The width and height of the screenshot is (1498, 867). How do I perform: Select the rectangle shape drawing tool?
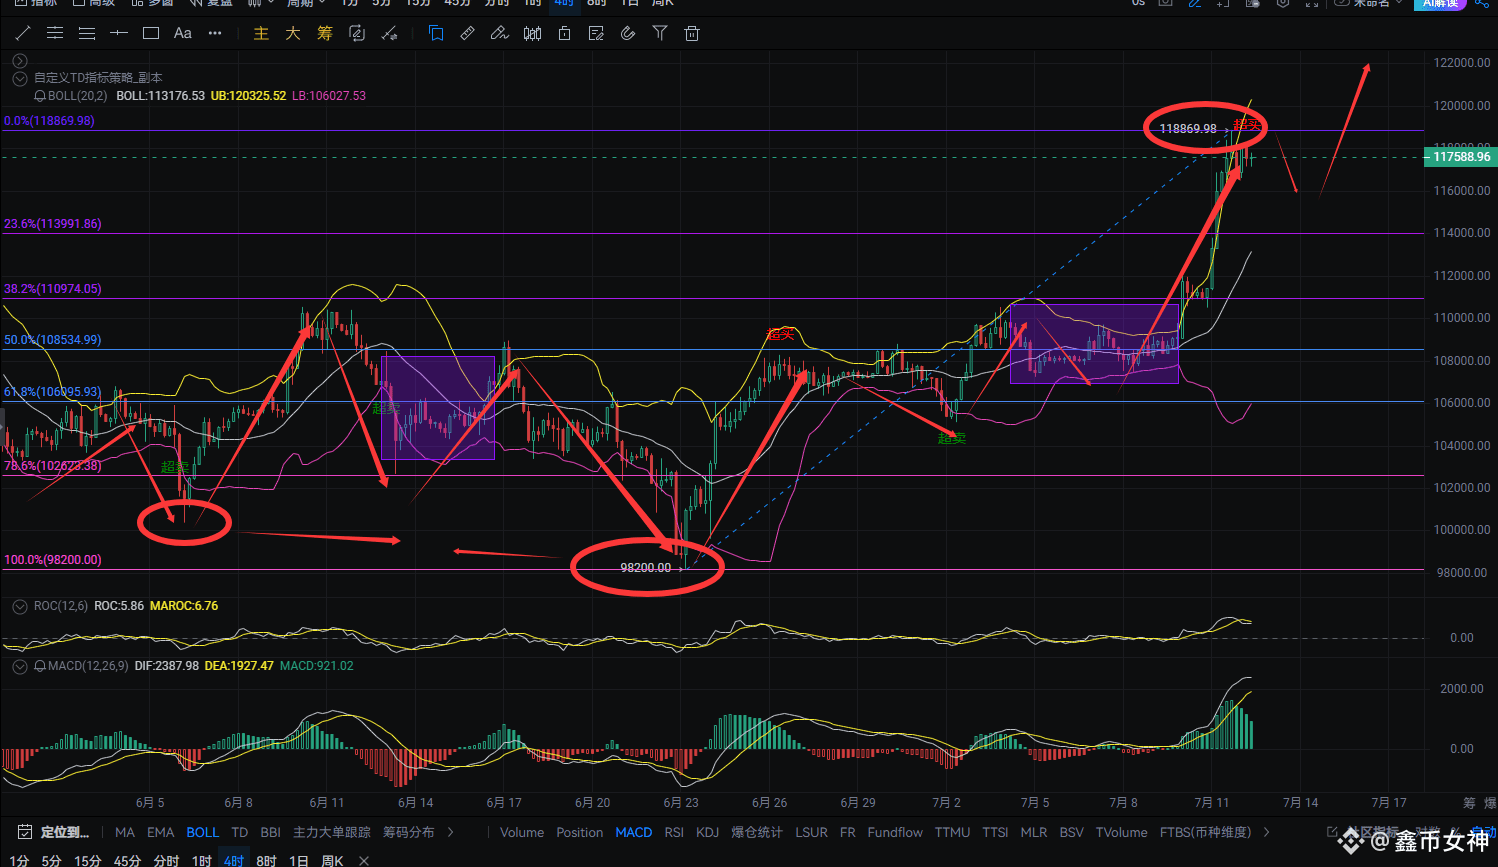tap(151, 33)
